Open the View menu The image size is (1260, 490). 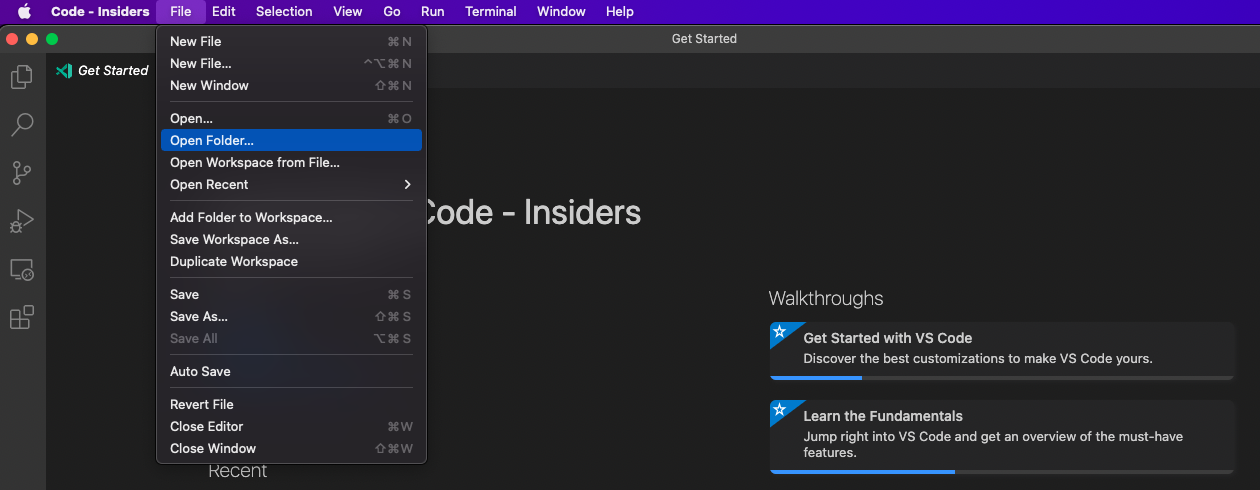[348, 12]
